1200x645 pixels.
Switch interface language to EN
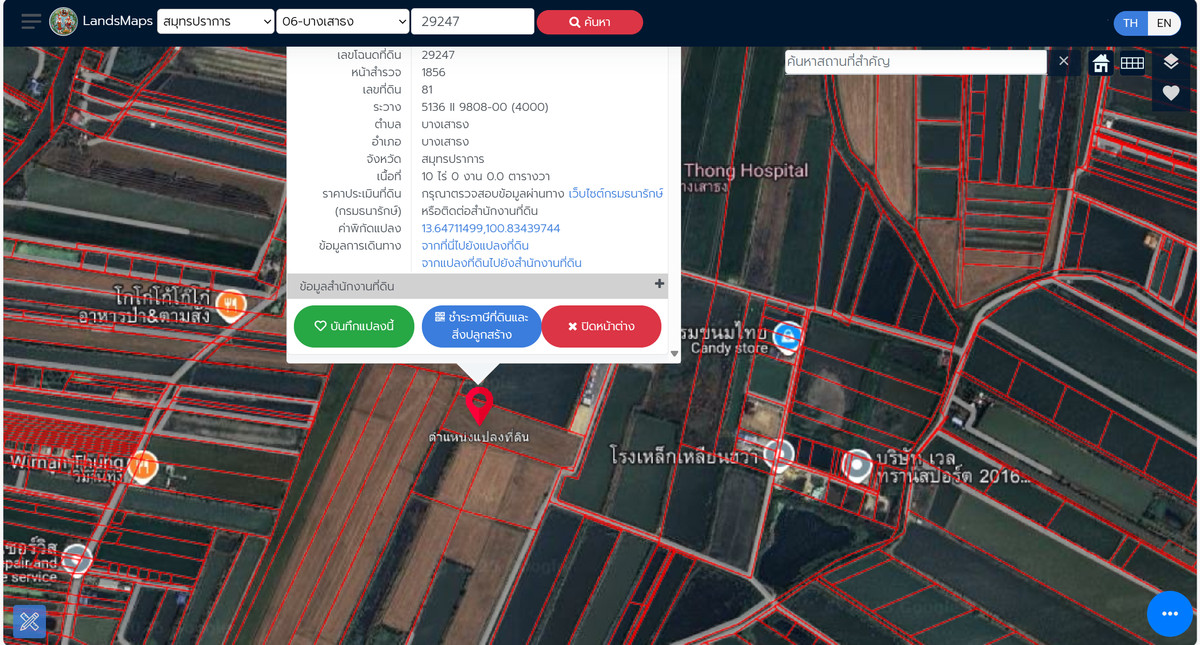1165,21
